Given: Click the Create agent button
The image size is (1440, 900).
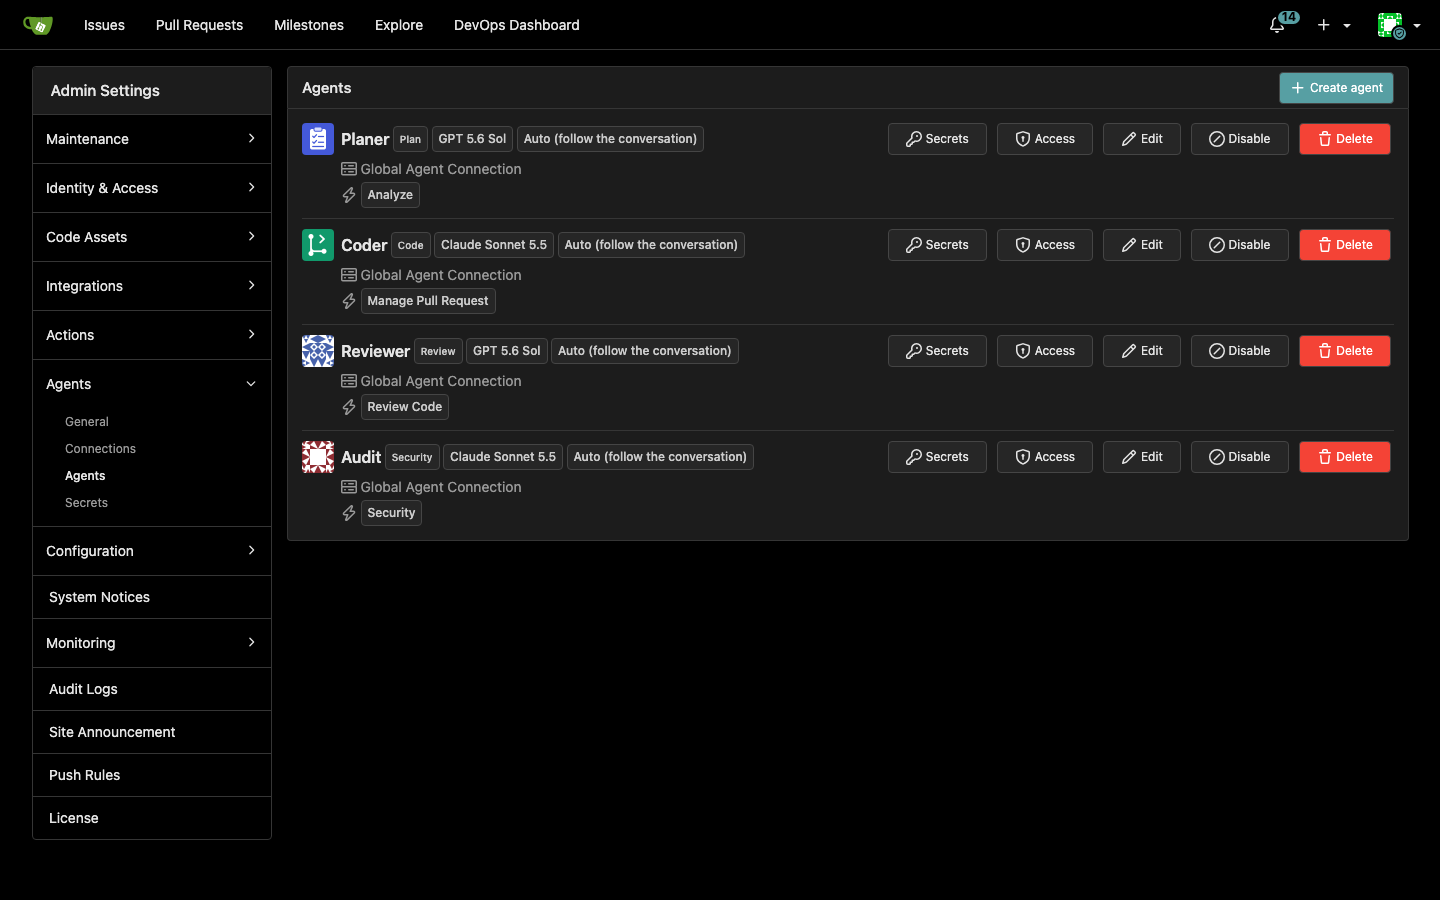Looking at the screenshot, I should tap(1336, 88).
